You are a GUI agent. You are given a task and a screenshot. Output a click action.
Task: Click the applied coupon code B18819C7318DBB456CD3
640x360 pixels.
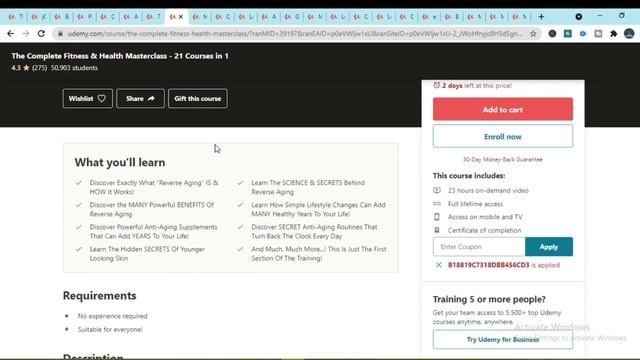(489, 265)
